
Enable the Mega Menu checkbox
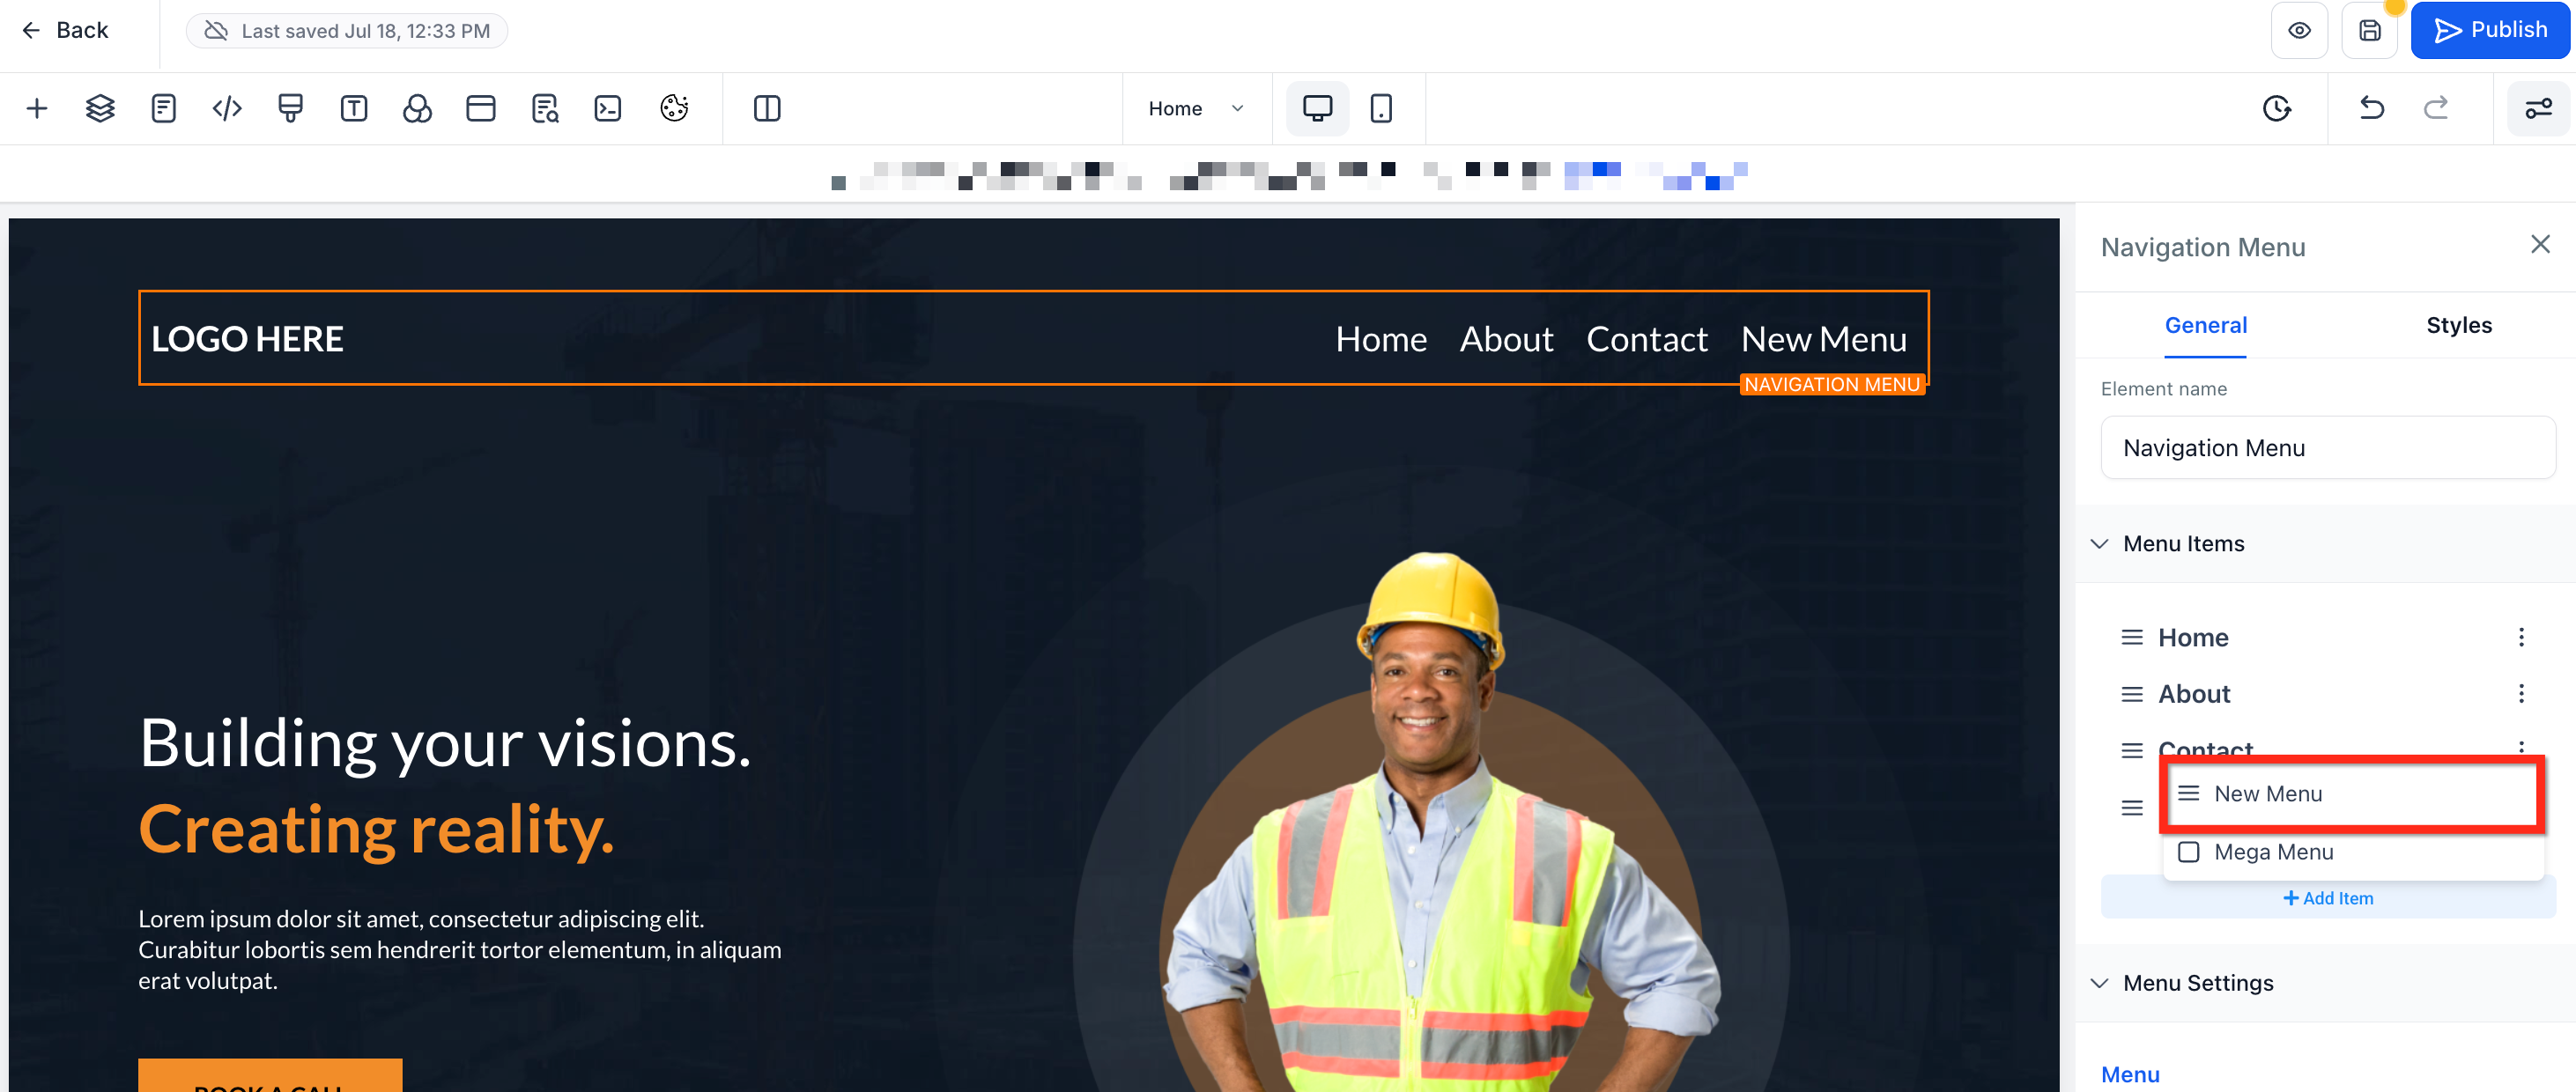(2188, 852)
